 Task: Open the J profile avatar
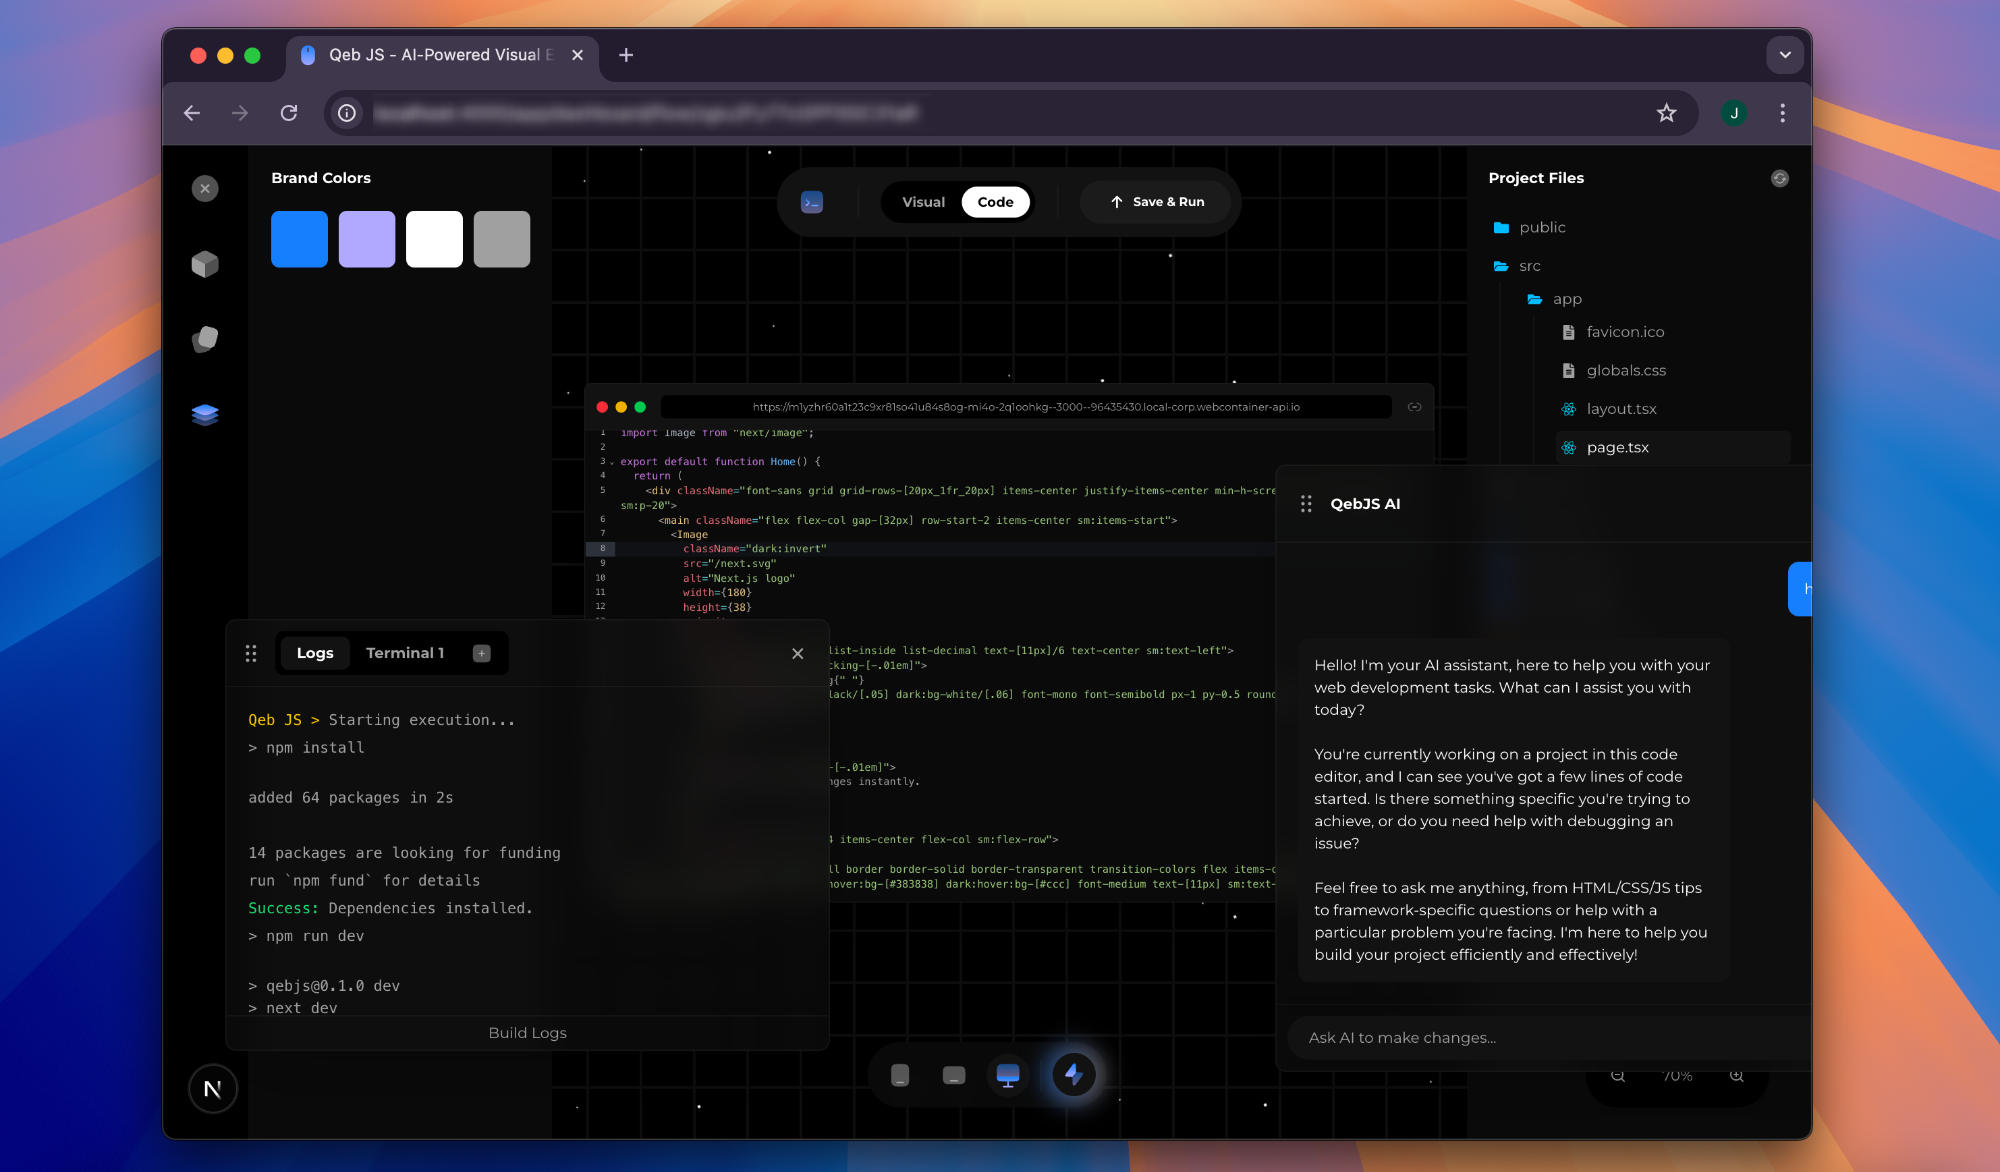pos(1734,113)
